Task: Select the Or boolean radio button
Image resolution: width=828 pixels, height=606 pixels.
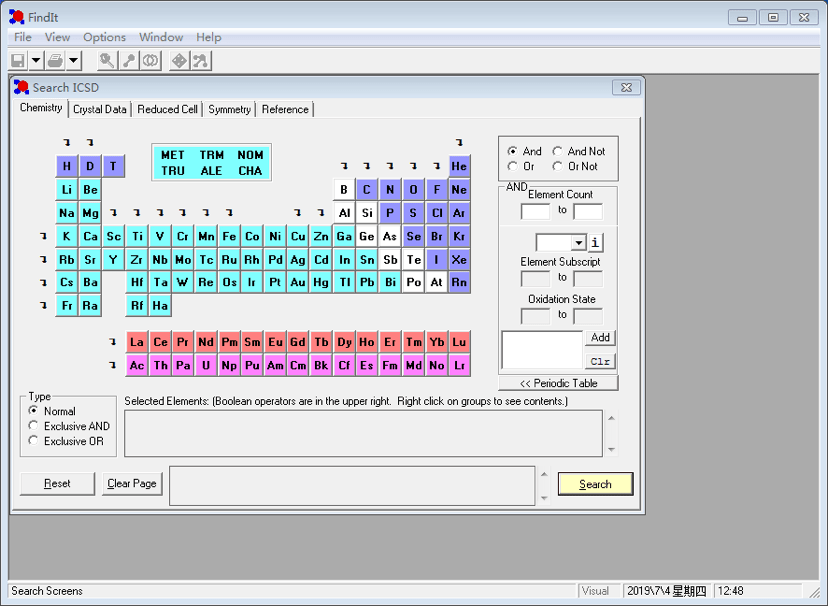Action: (513, 166)
